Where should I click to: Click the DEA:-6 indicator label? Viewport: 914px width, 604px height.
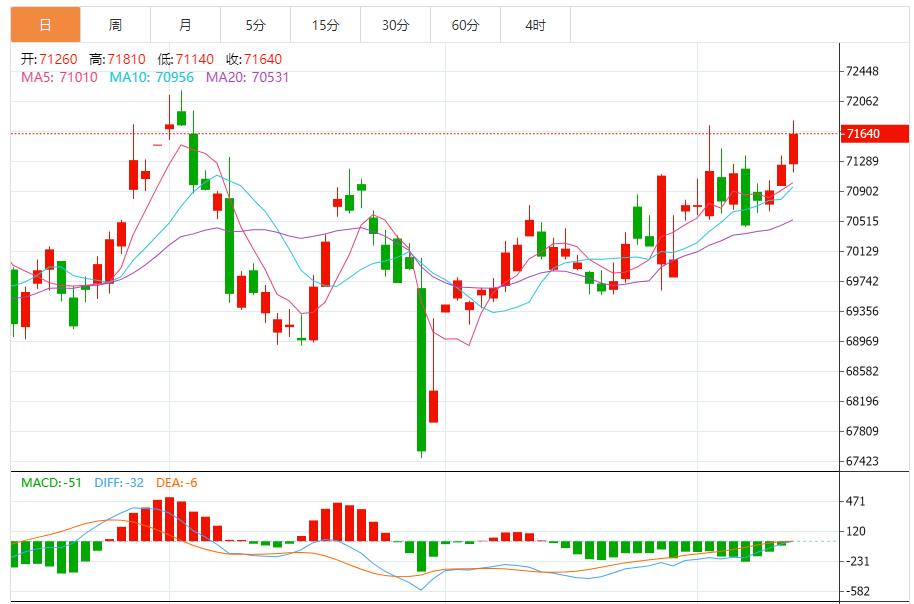coord(177,483)
